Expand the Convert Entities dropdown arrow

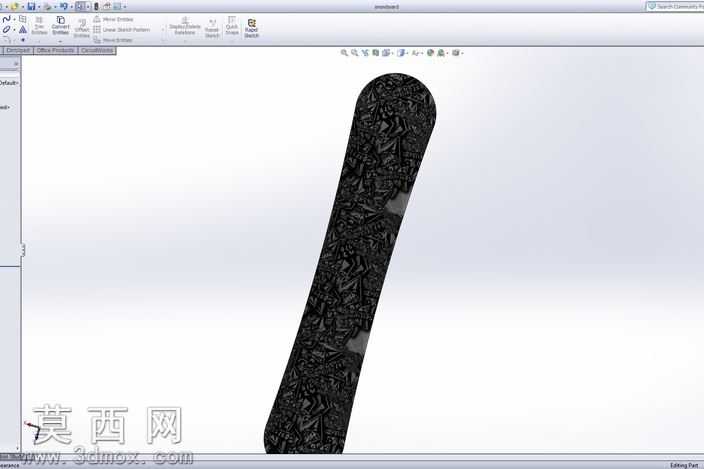click(60, 40)
